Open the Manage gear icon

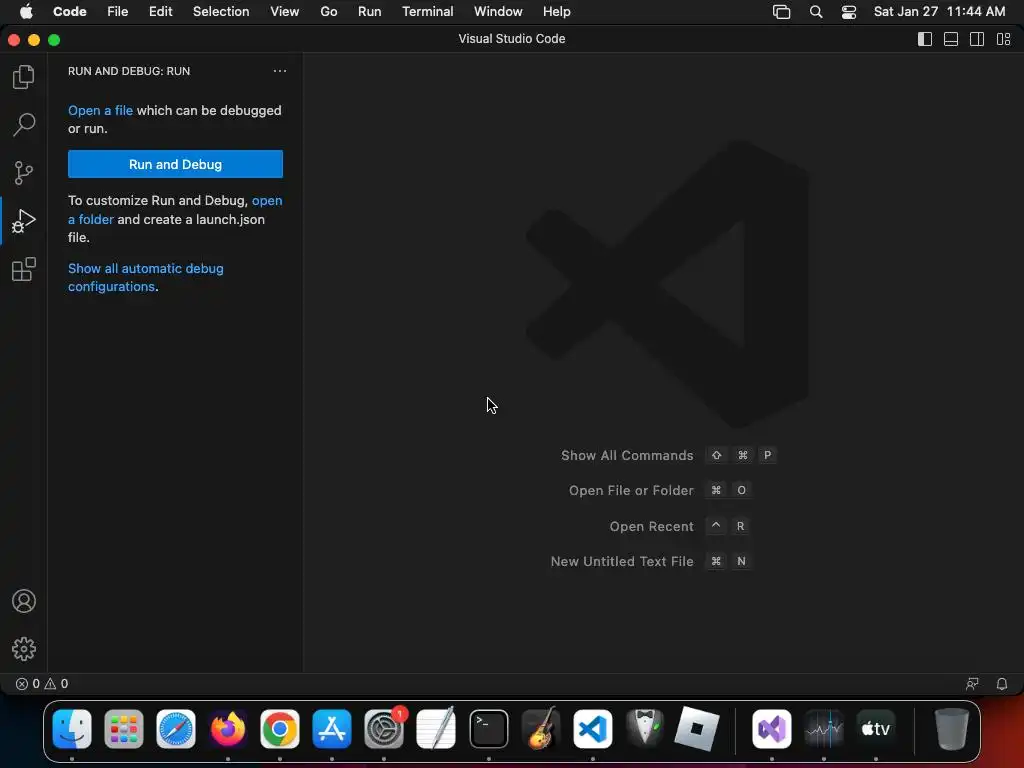[24, 649]
